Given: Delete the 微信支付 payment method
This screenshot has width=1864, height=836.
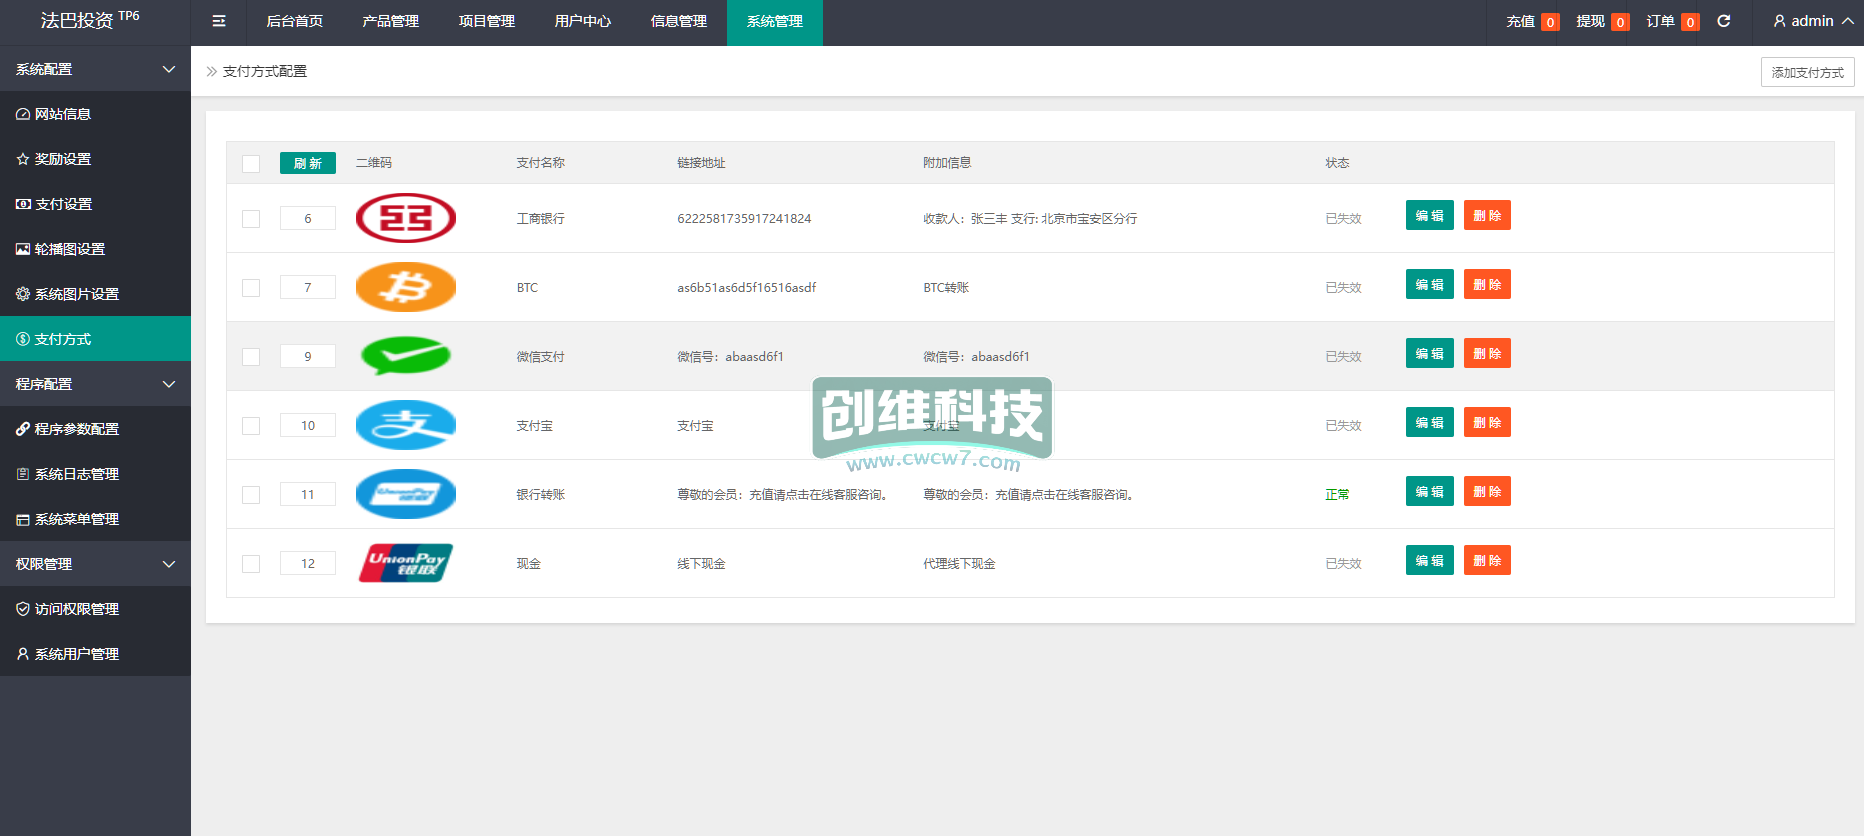Looking at the screenshot, I should pyautogui.click(x=1487, y=353).
